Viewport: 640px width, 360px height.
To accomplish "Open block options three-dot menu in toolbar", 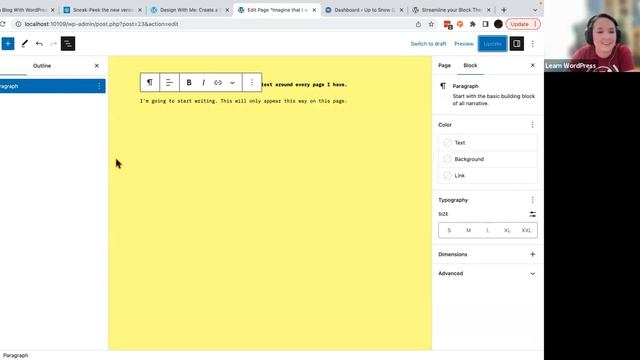I will [x=252, y=82].
